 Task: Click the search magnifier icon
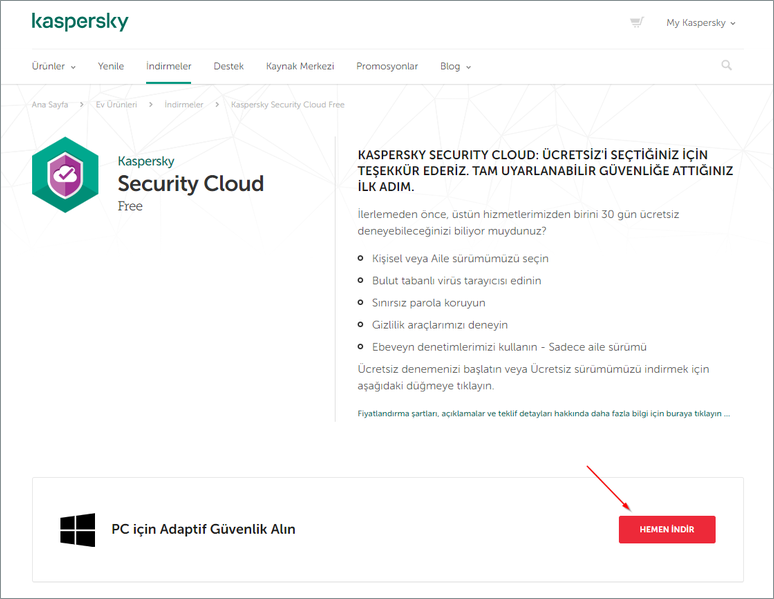tap(726, 66)
